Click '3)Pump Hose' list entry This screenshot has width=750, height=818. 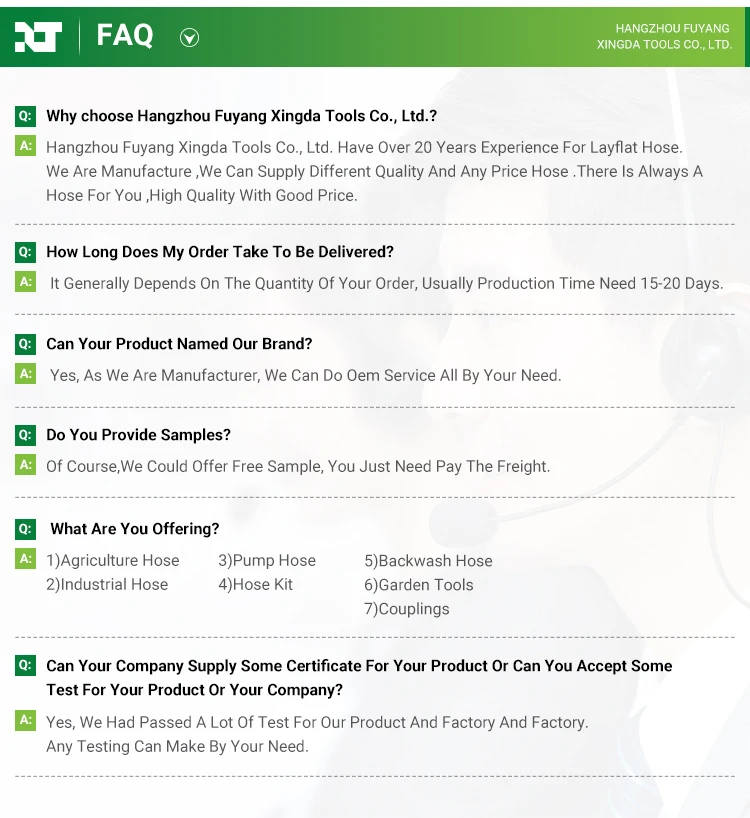click(267, 560)
